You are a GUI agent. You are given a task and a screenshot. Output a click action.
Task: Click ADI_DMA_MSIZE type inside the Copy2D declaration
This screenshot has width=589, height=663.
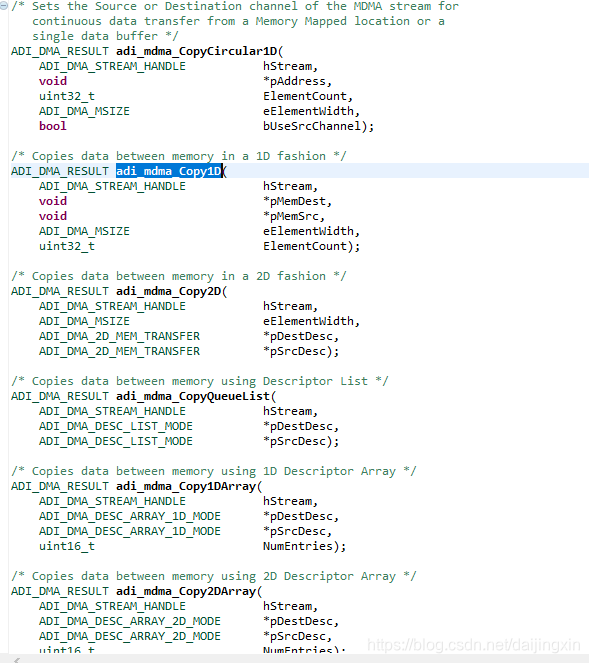(x=84, y=321)
